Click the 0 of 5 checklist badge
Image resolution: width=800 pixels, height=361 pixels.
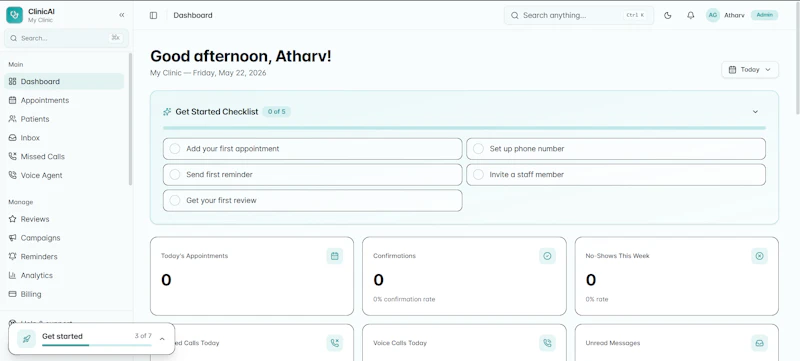coord(277,112)
